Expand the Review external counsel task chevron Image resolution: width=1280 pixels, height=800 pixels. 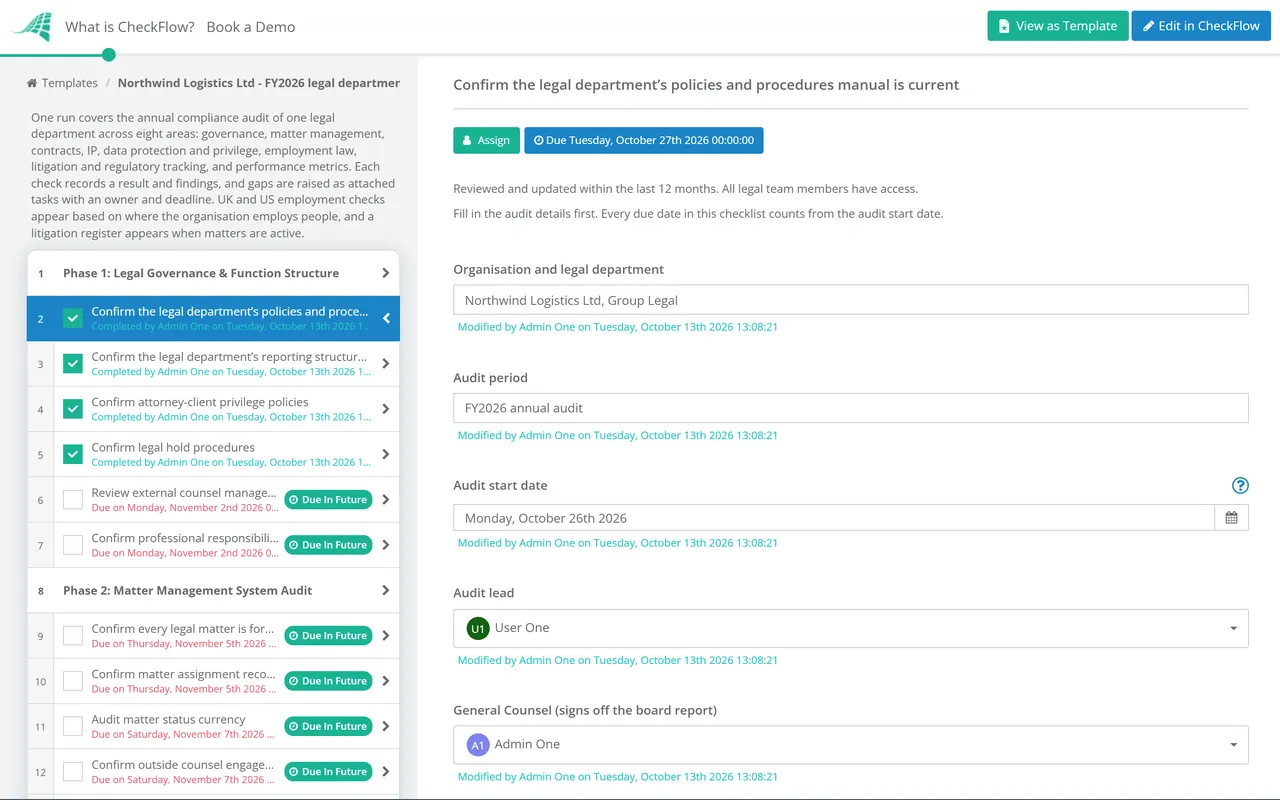pyautogui.click(x=386, y=500)
